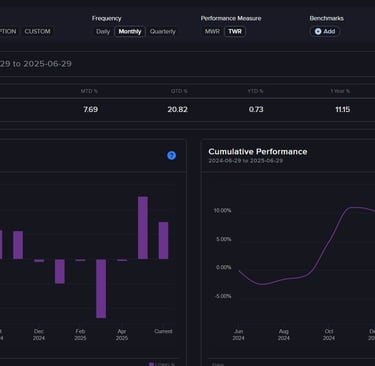This screenshot has height=366, width=375.
Task: Click the MTD % value 7.69
Action: (x=91, y=109)
